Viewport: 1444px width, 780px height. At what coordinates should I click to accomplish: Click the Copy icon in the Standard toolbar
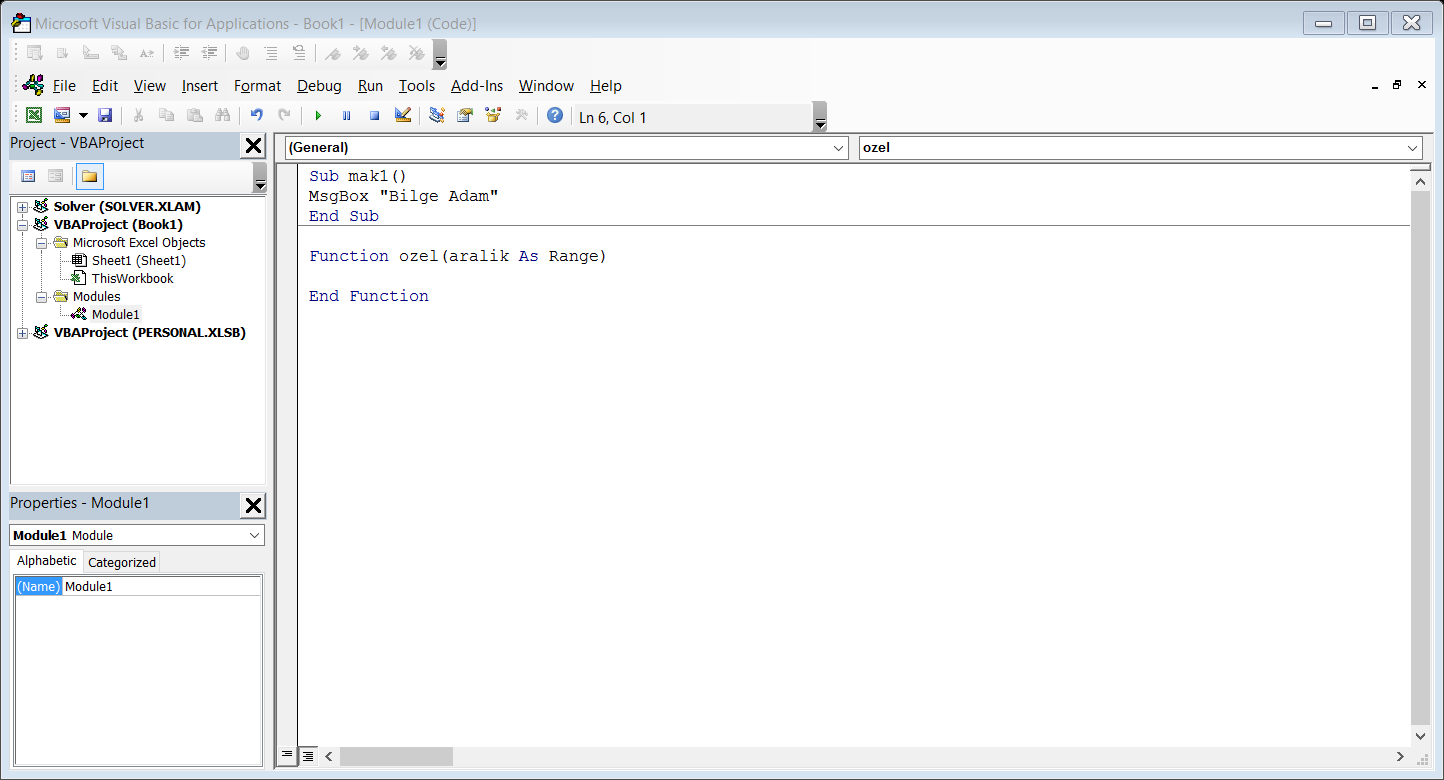[x=167, y=116]
